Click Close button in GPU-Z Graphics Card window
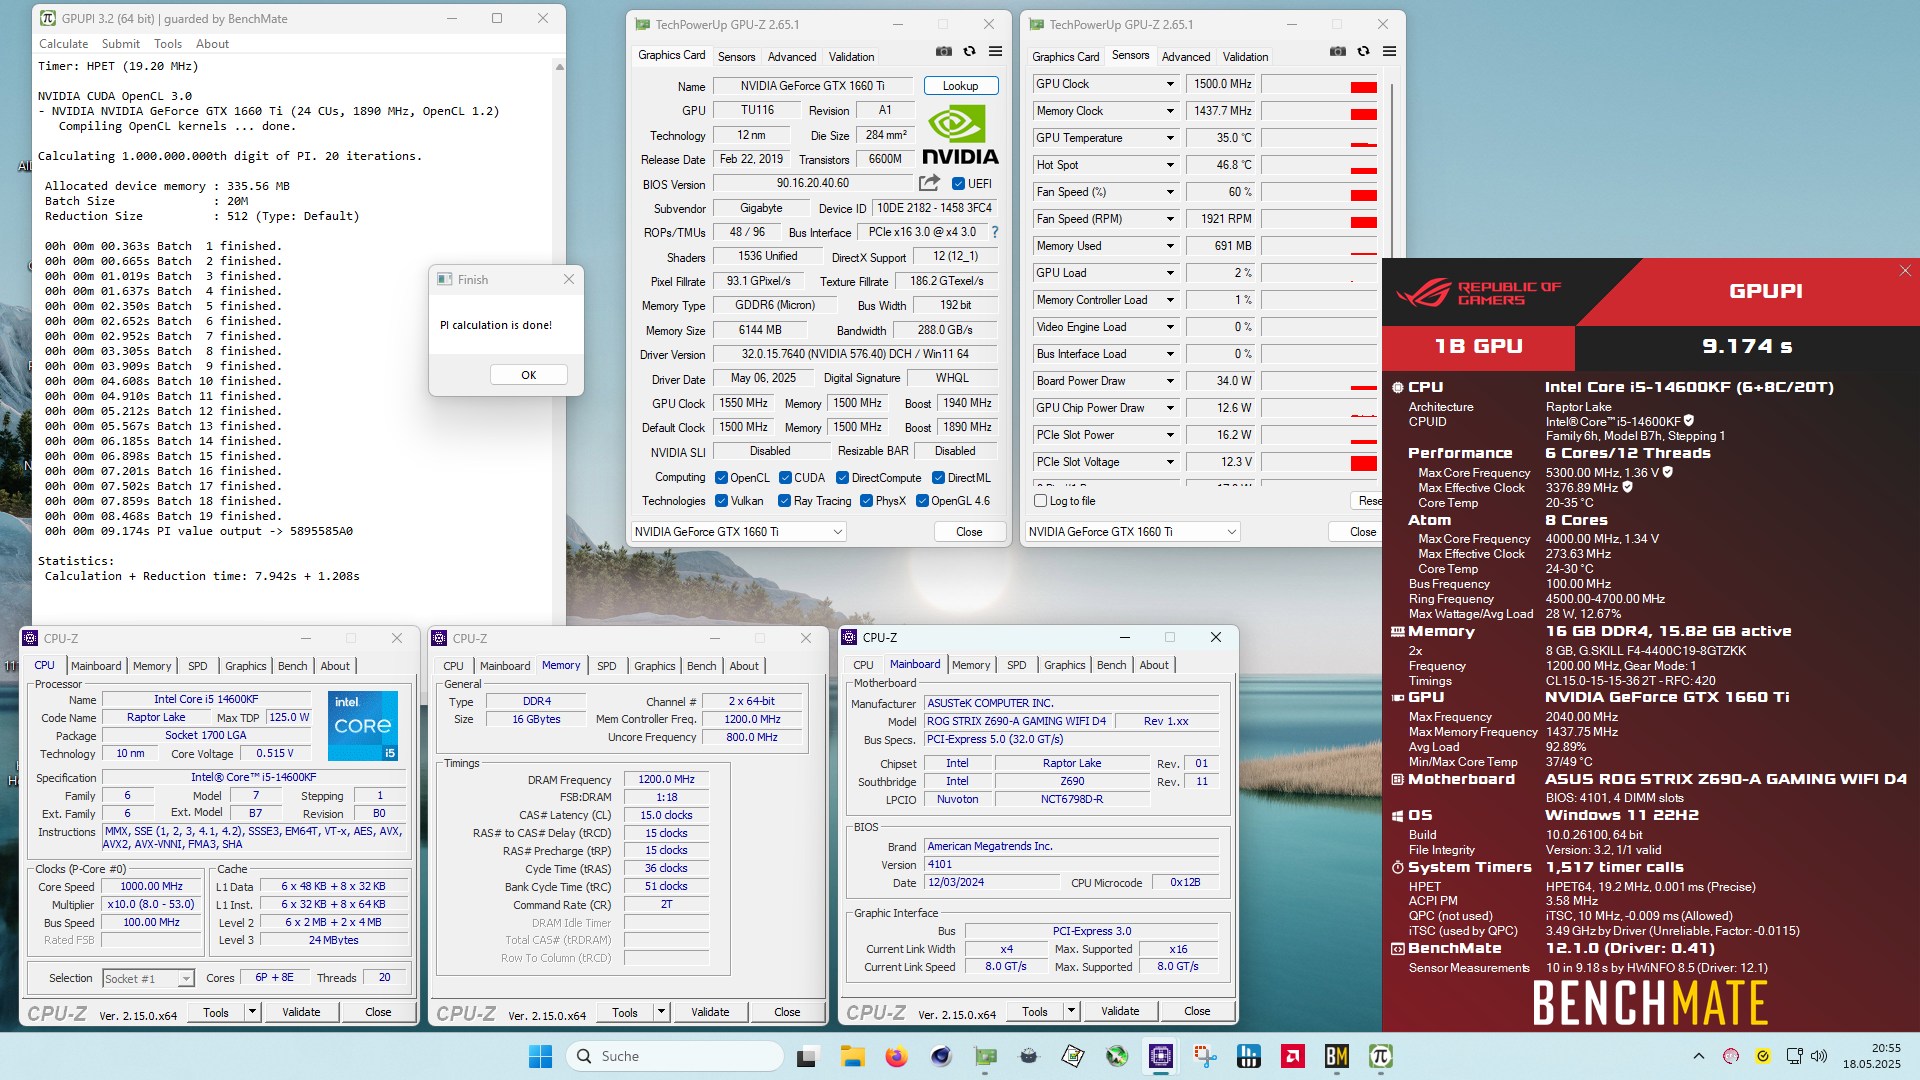 (969, 532)
